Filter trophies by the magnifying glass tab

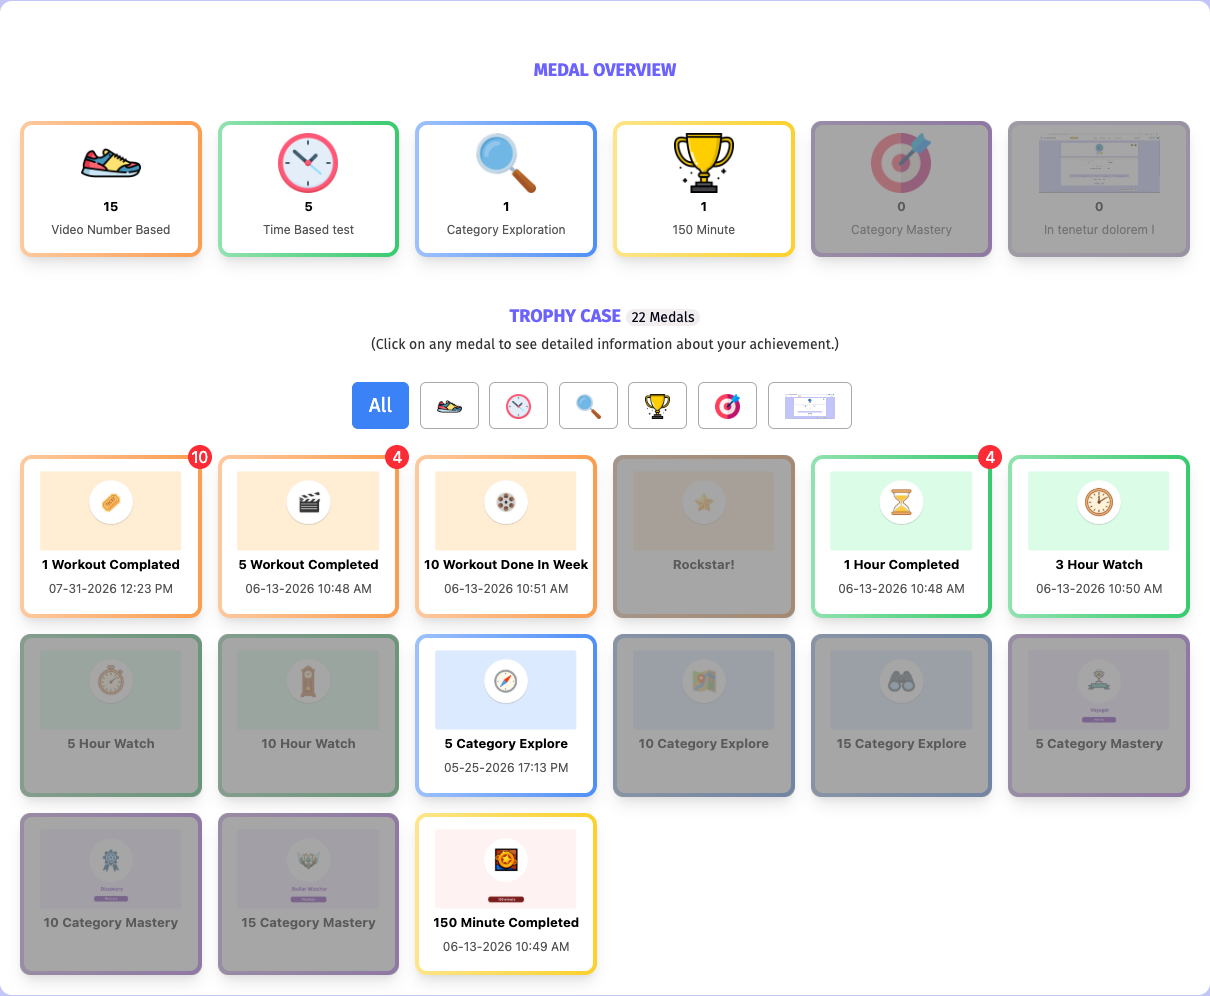588,405
